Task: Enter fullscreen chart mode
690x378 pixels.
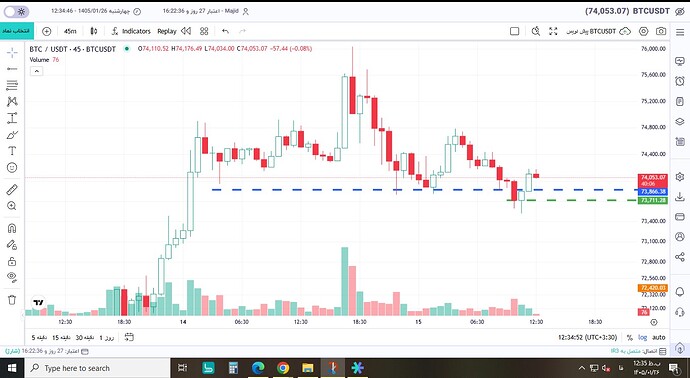Action: [553, 31]
